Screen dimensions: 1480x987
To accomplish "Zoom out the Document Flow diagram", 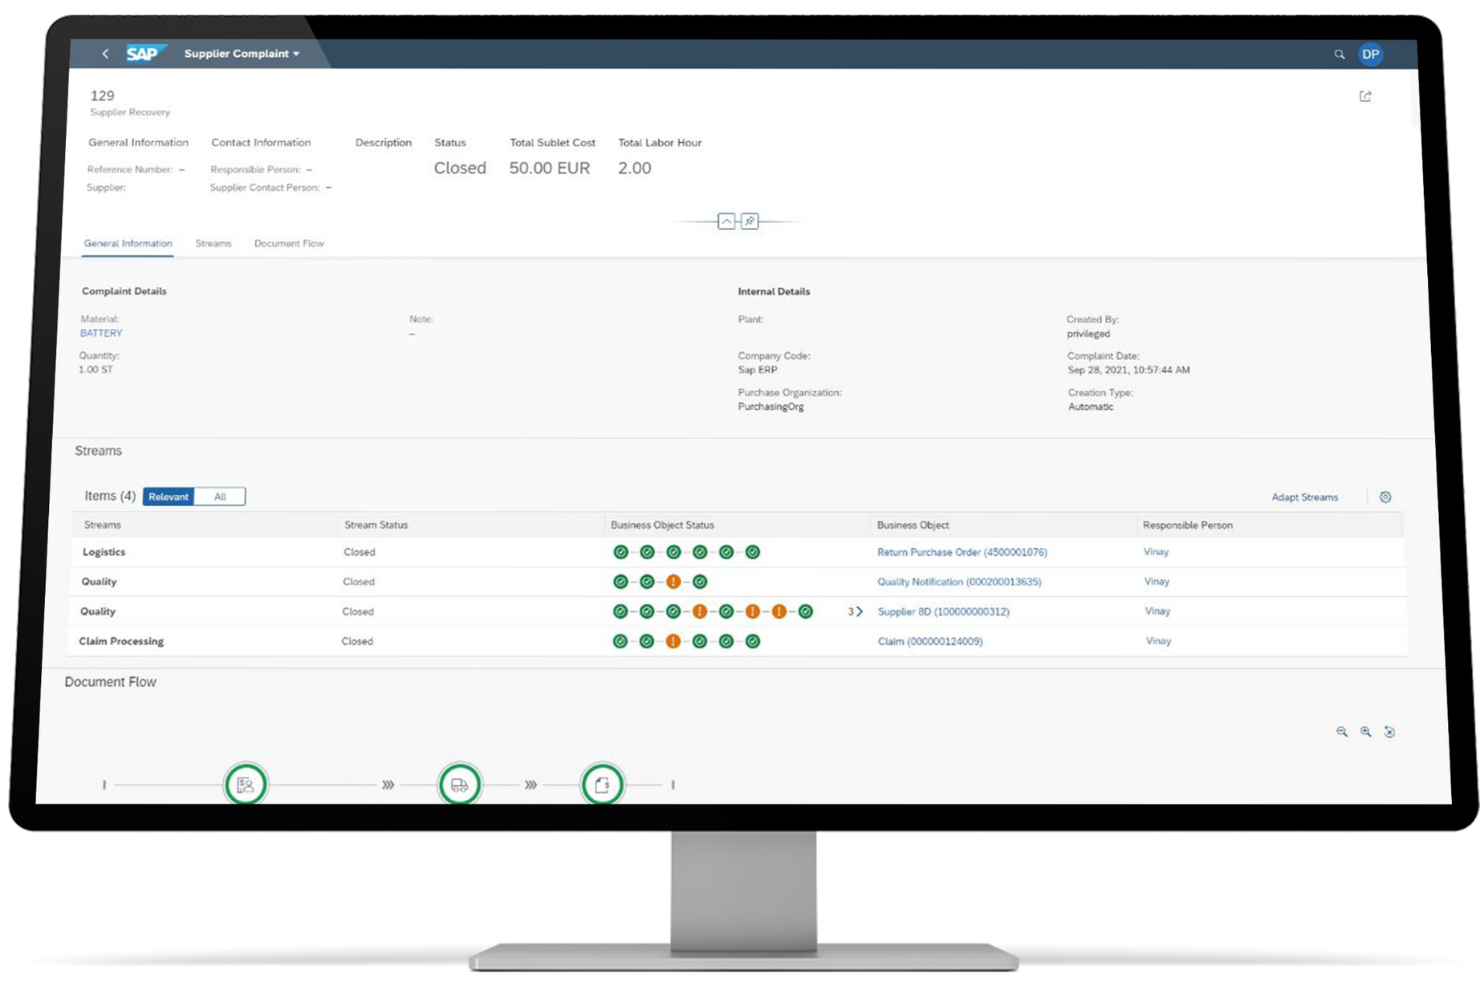I will click(1341, 731).
